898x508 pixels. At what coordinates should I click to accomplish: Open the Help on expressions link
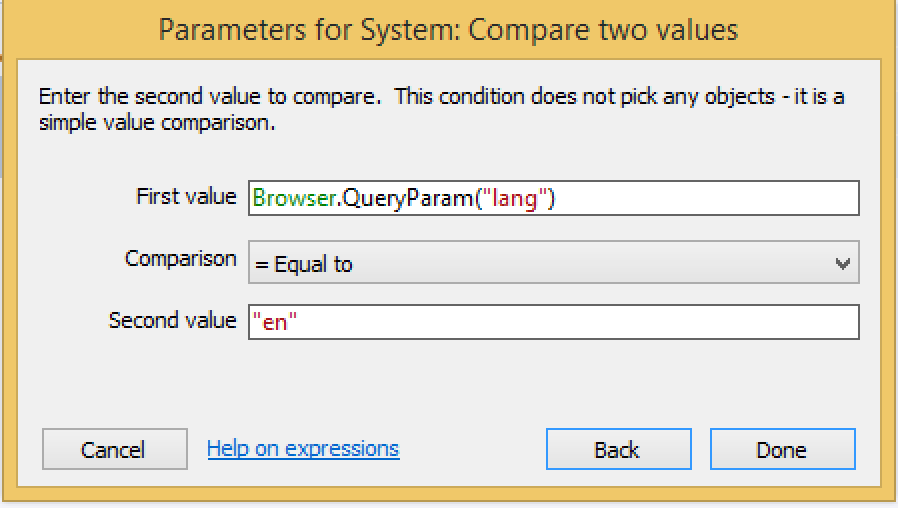[303, 449]
